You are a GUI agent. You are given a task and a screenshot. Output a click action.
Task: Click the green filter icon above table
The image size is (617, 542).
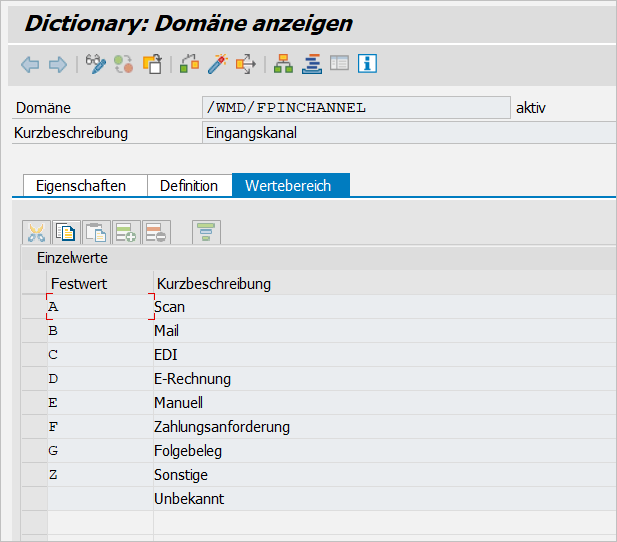tap(206, 233)
